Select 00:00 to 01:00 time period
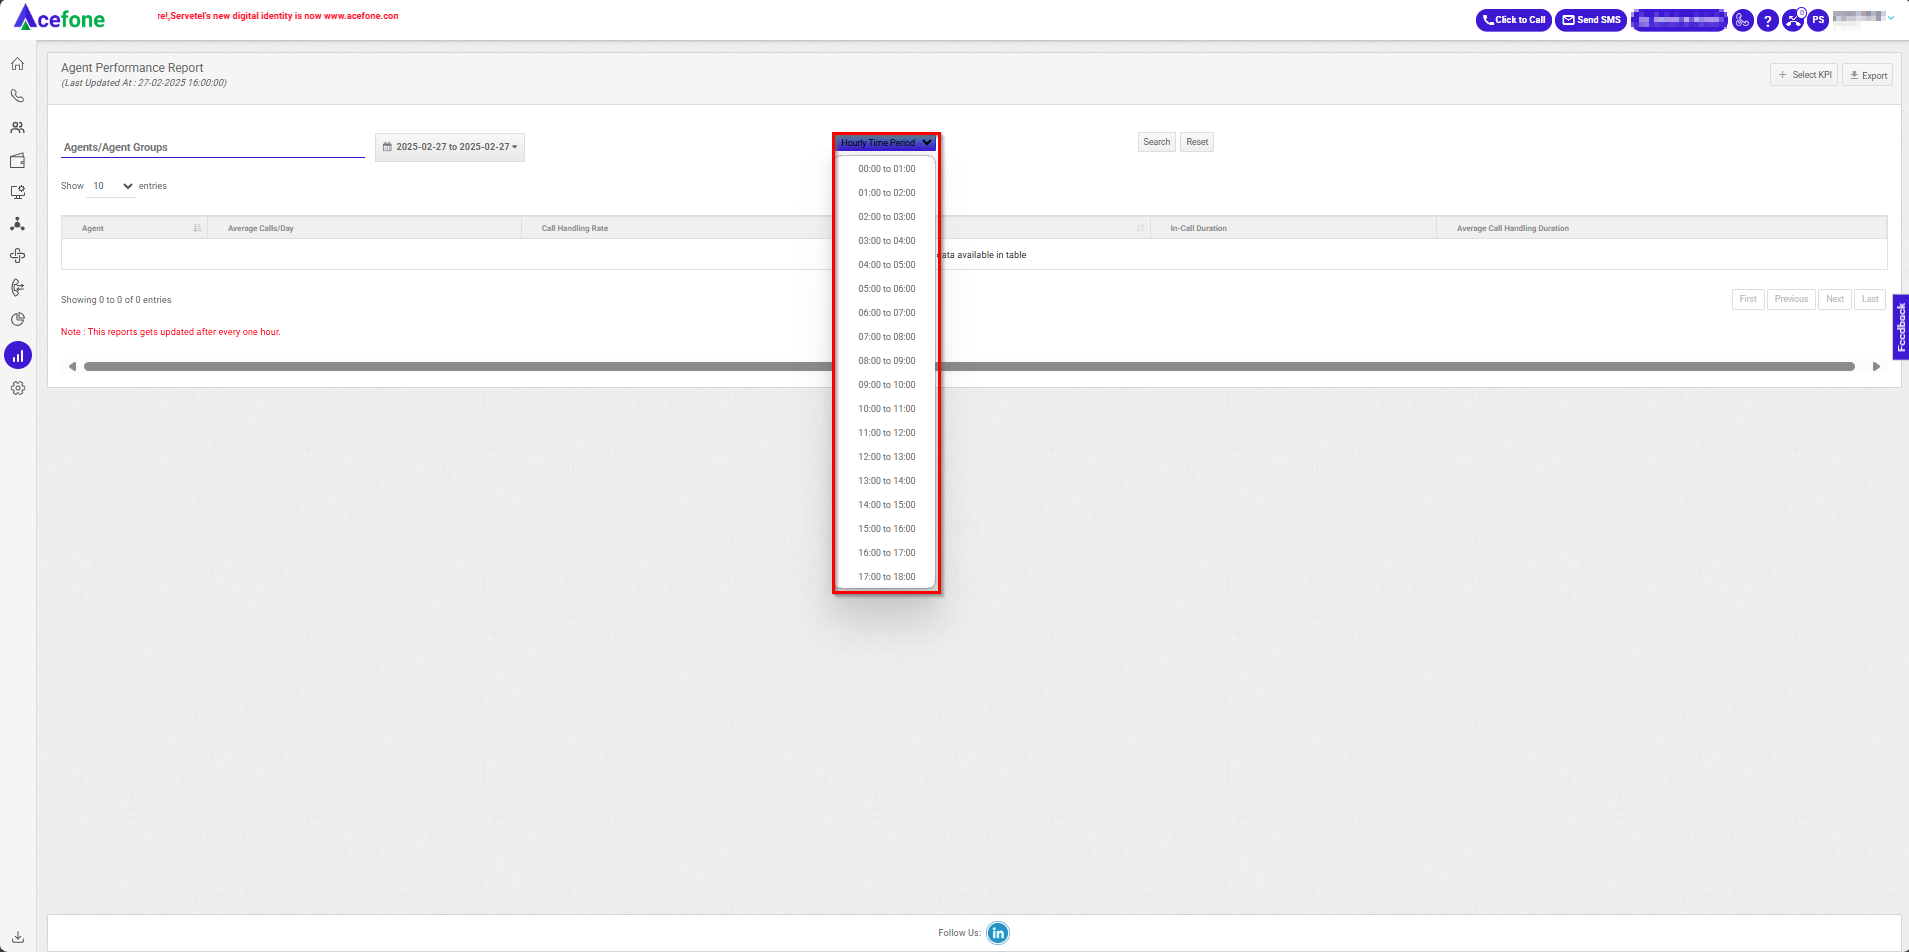 (x=886, y=169)
